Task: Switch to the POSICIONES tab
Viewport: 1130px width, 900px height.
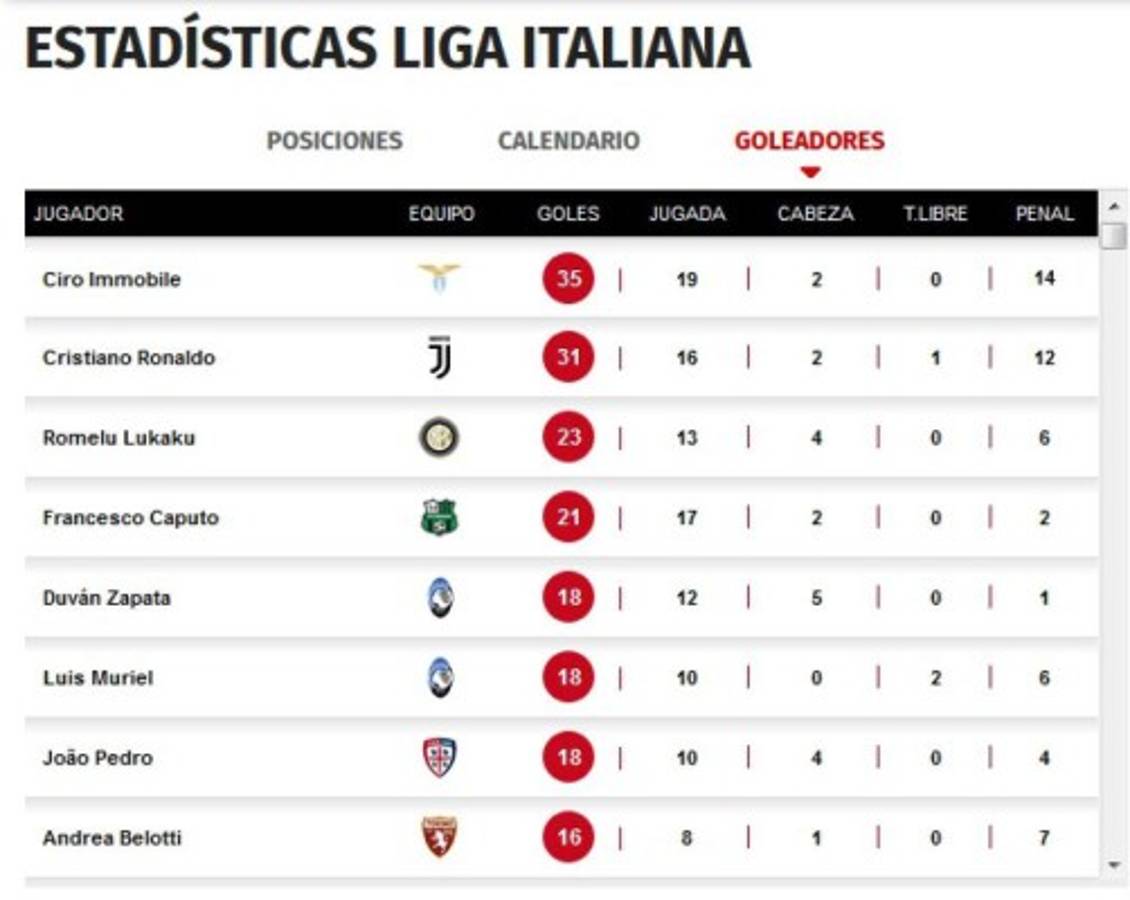Action: (x=334, y=142)
